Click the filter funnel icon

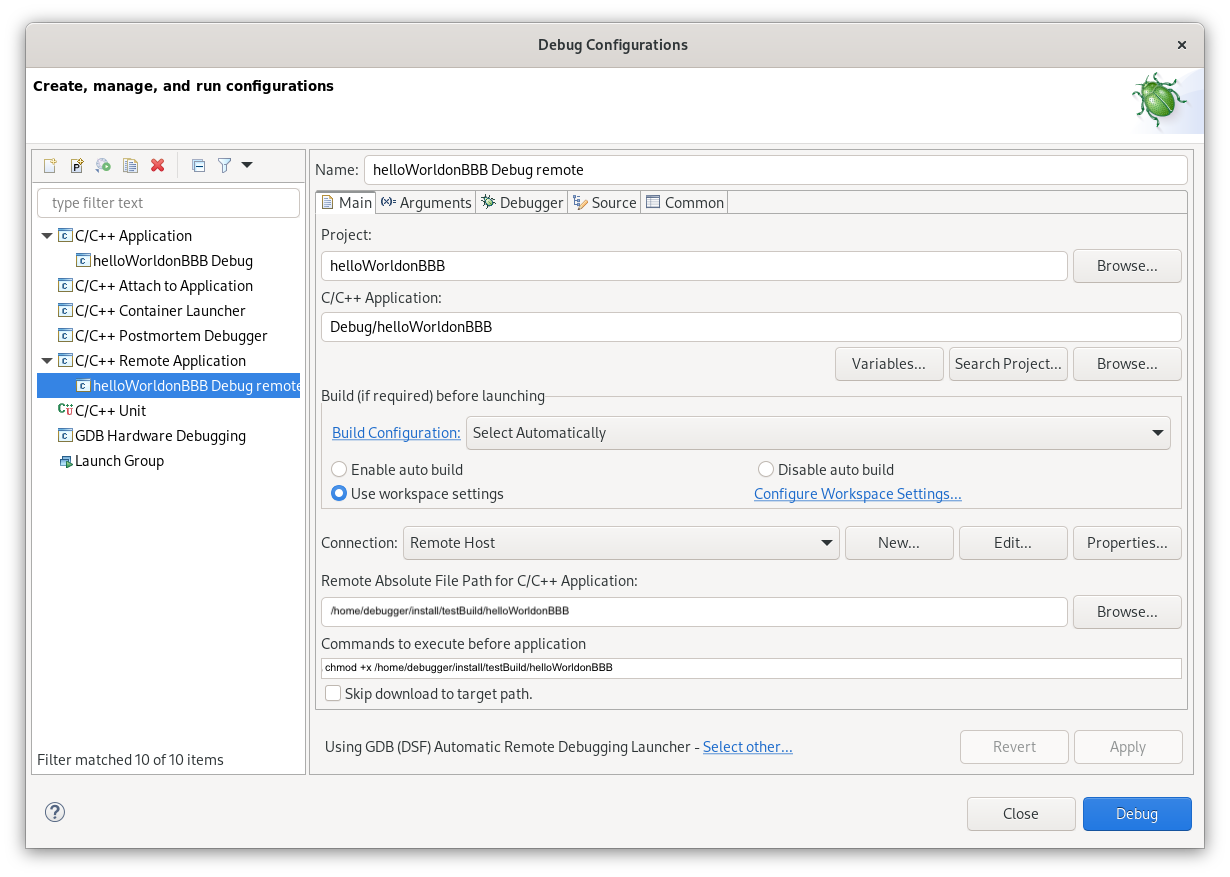point(225,166)
